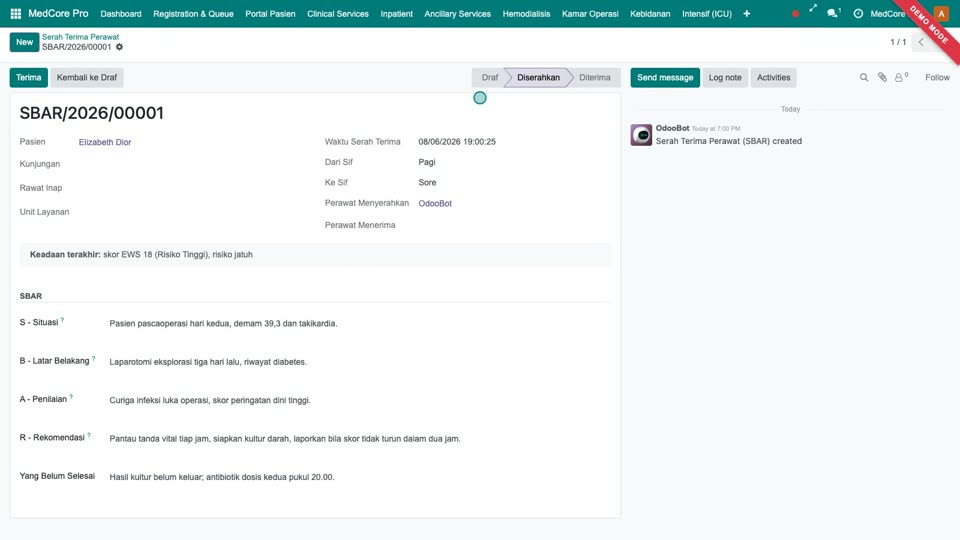
Task: Select the Diterima status stage
Action: 594,78
